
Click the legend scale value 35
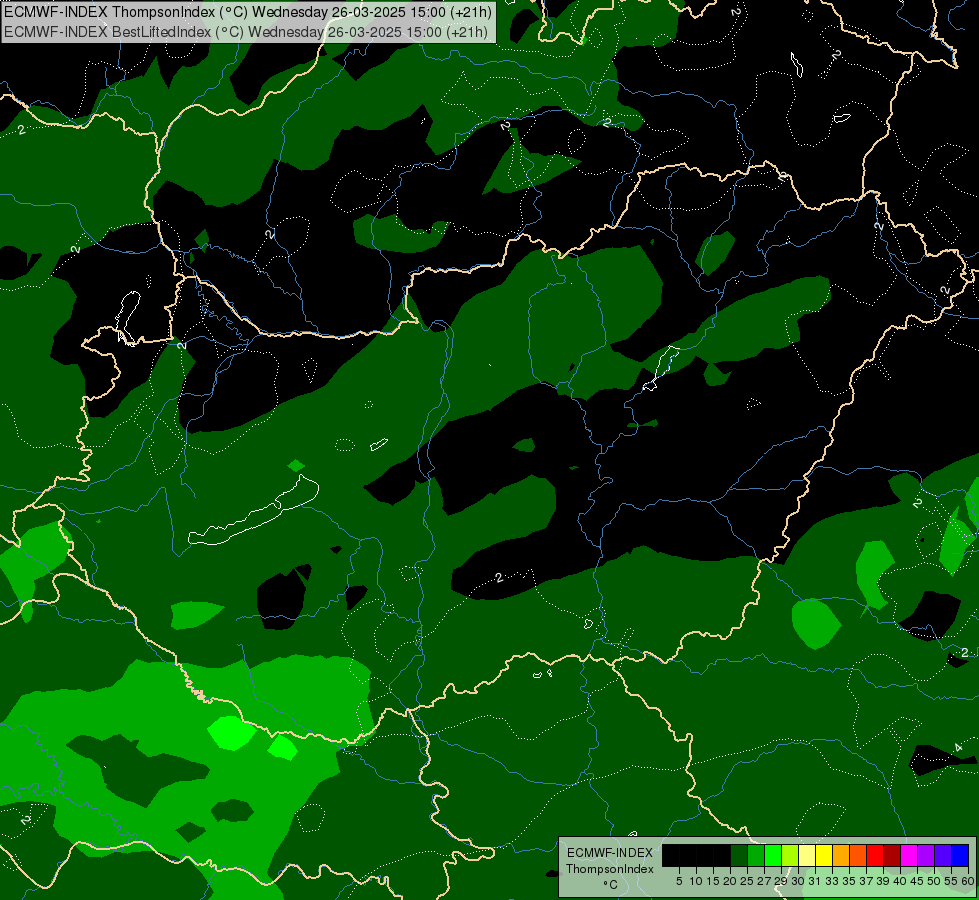click(850, 881)
